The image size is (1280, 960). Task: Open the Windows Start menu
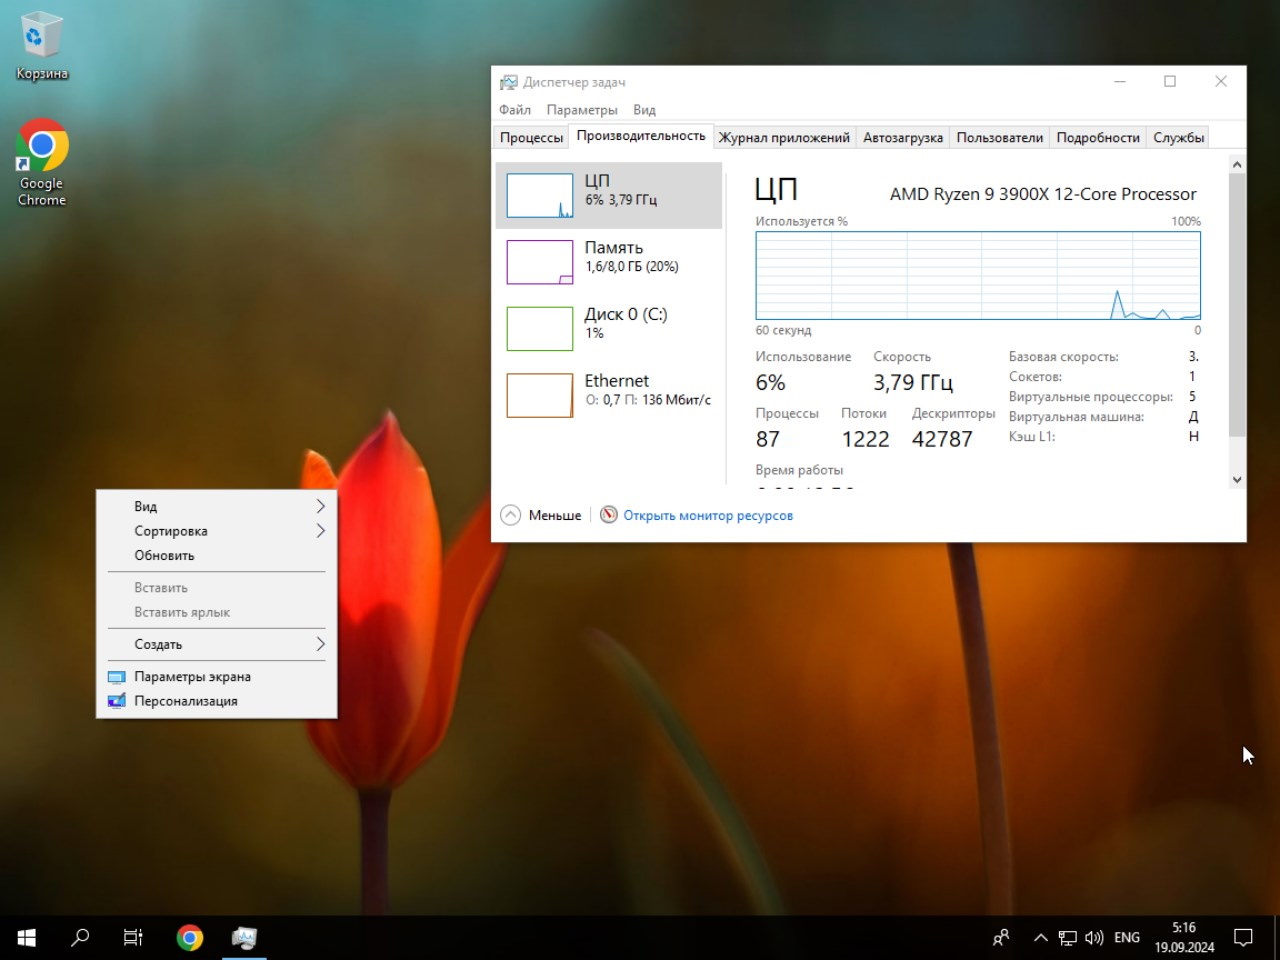pyautogui.click(x=27, y=937)
